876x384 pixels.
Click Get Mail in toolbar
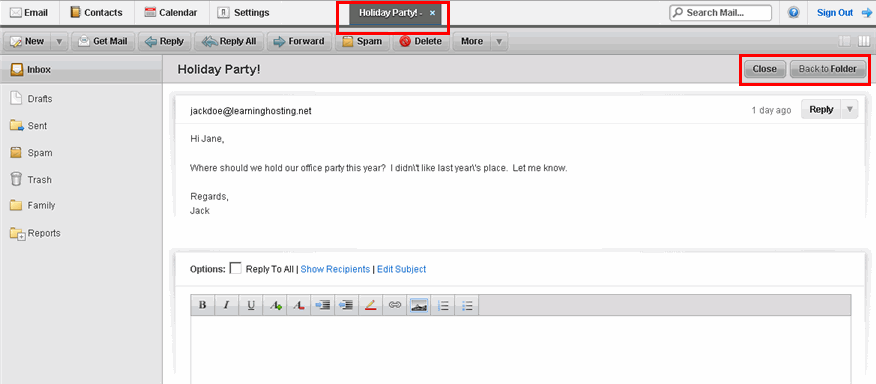point(103,41)
